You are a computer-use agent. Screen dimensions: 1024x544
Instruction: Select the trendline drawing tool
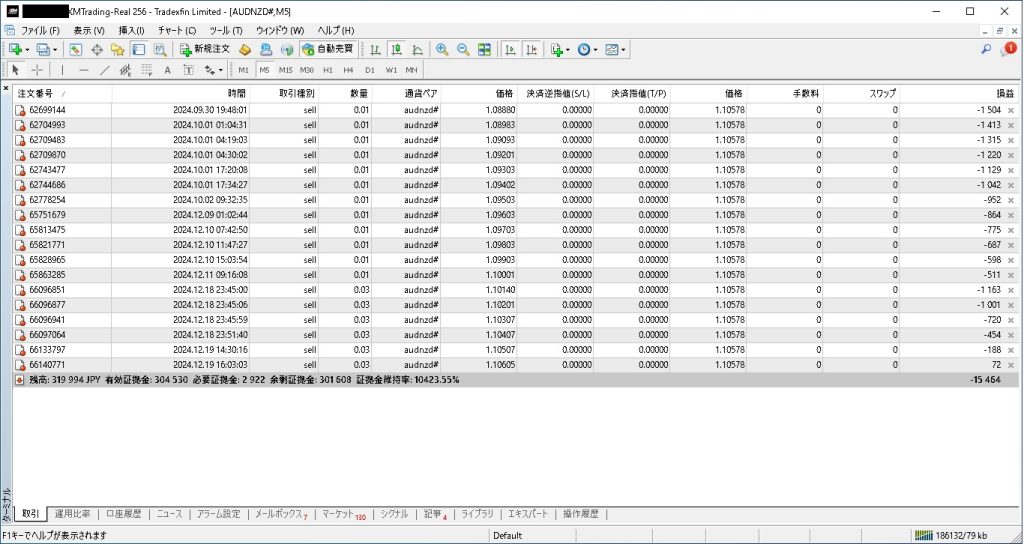click(104, 70)
